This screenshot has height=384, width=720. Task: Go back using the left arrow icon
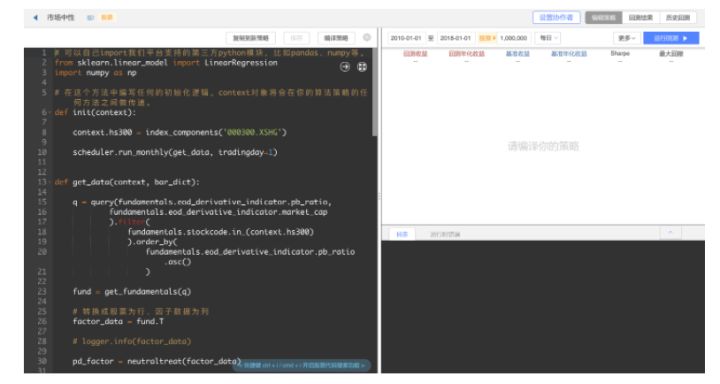click(35, 17)
